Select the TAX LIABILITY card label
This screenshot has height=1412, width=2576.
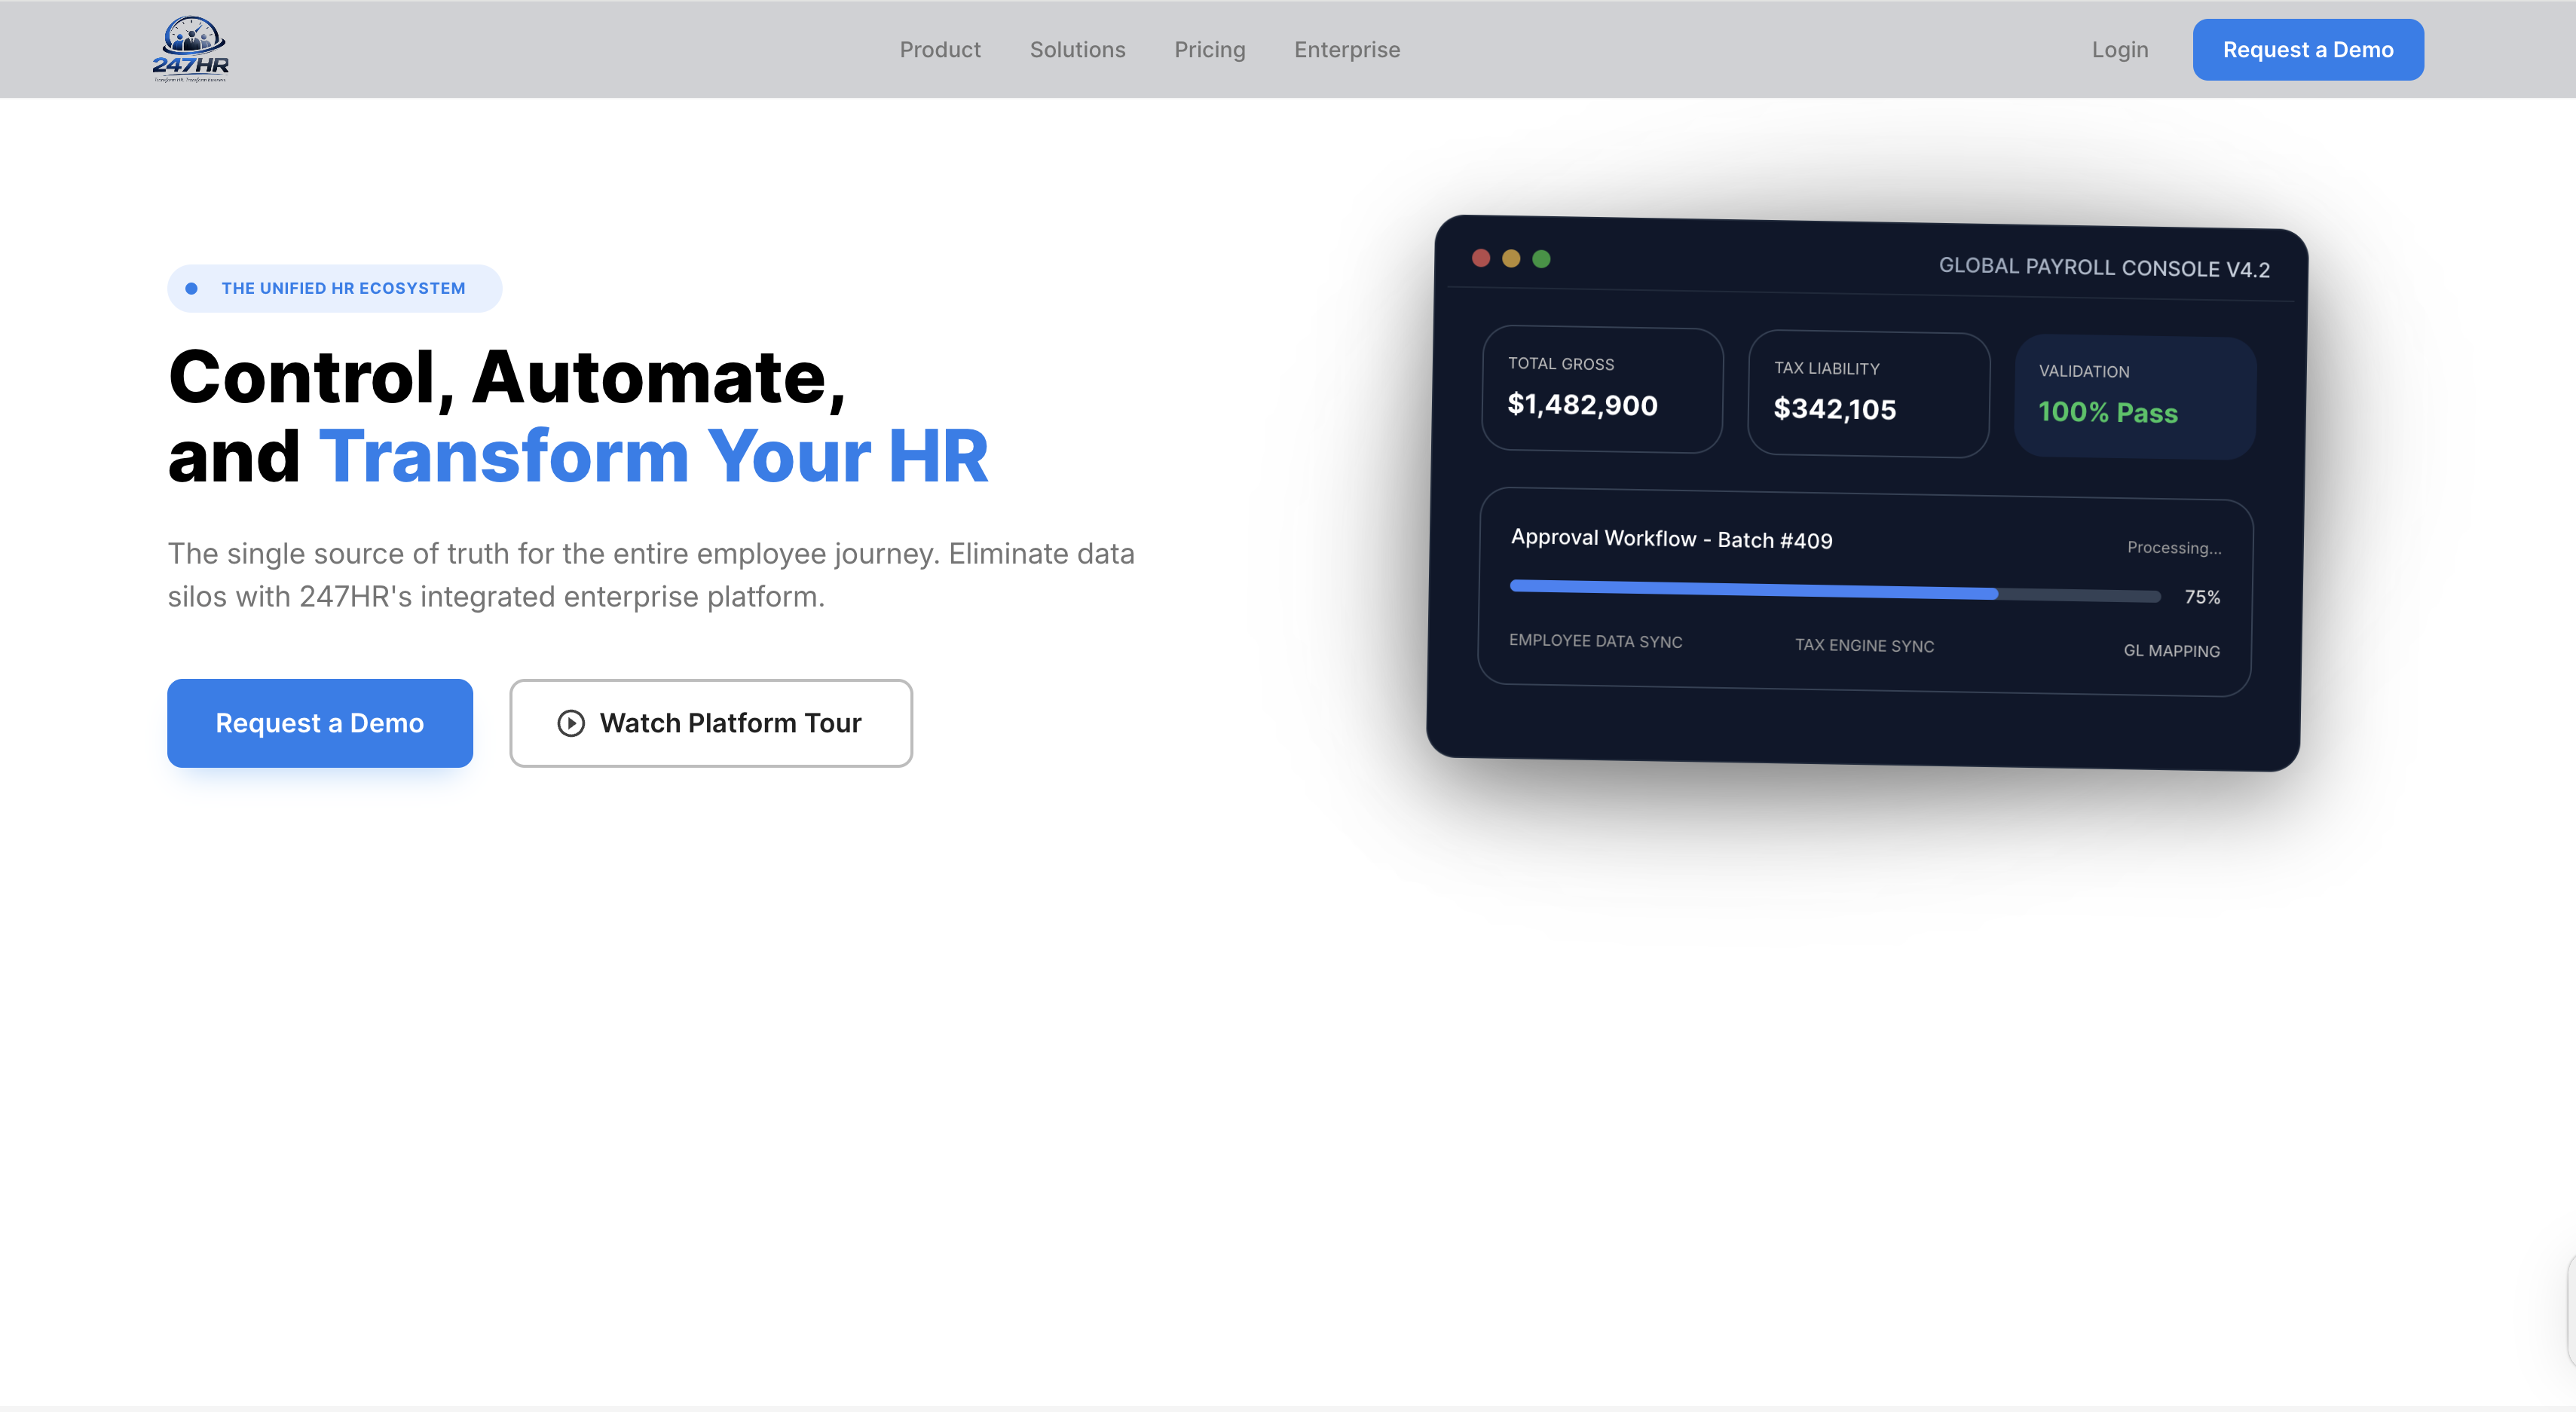[x=1826, y=368]
